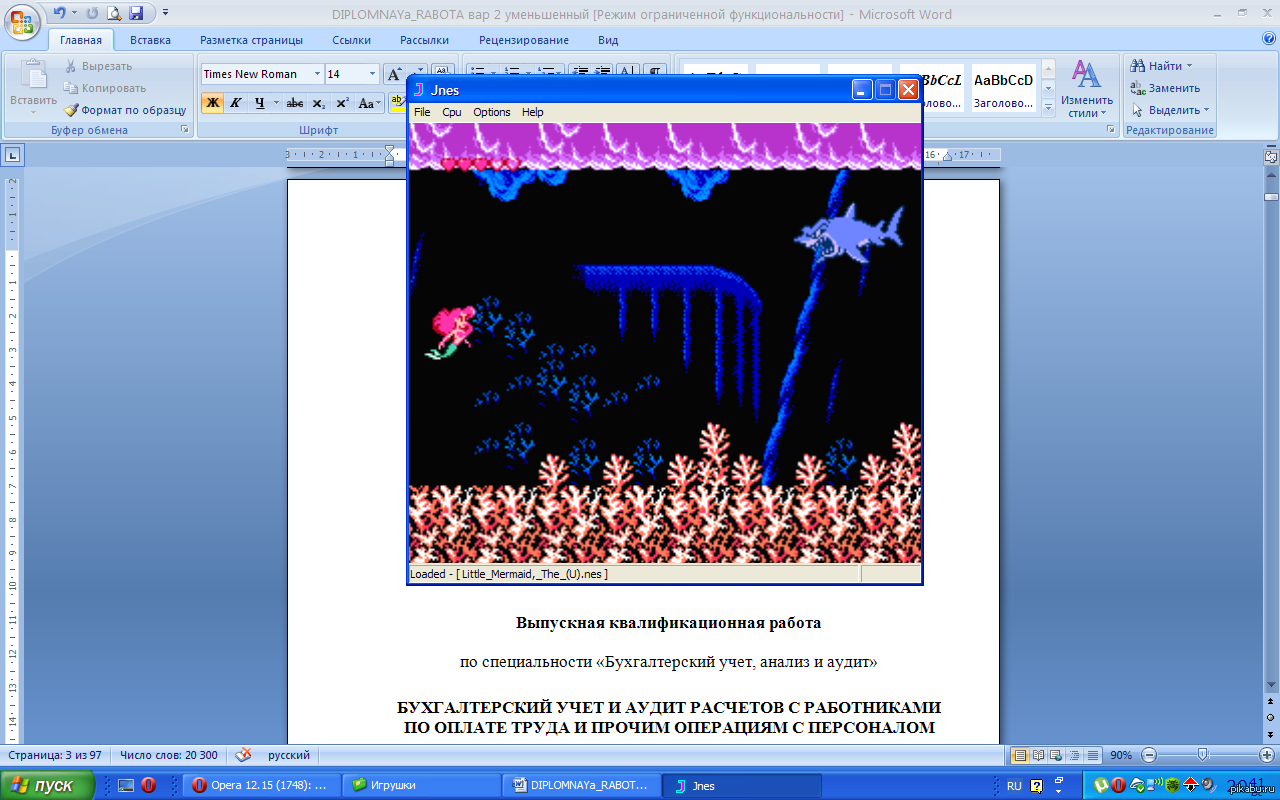Switch to Draft view icon in status bar

(x=1092, y=755)
